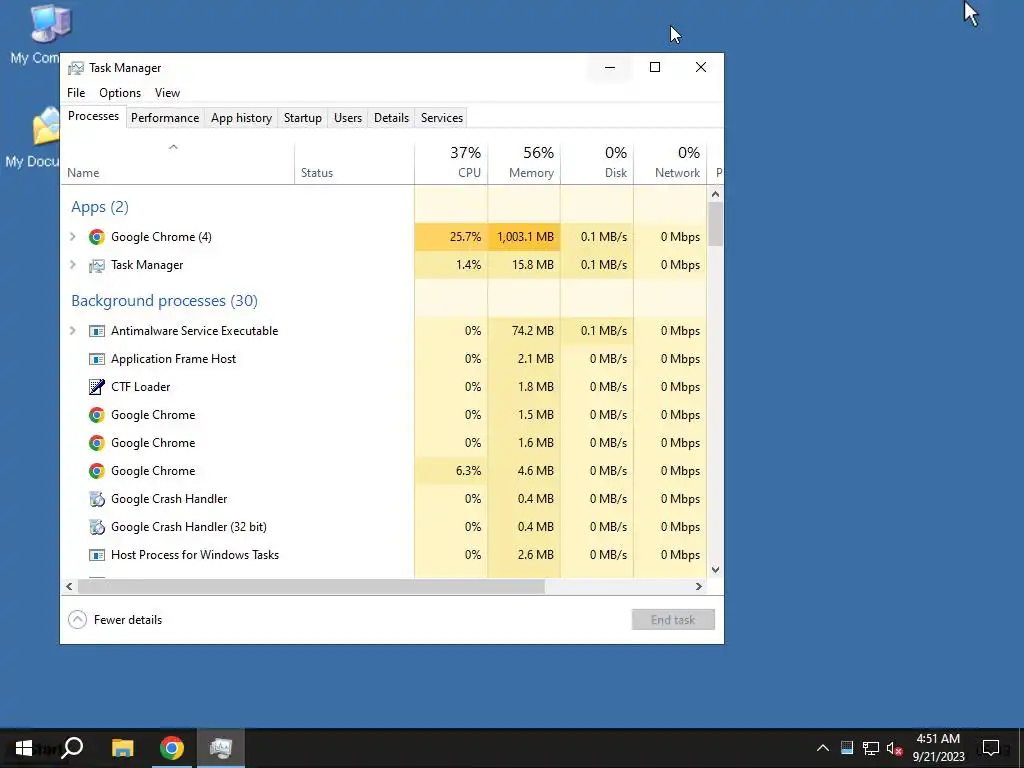The height and width of the screenshot is (768, 1024).
Task: Click the Chrome icon on the 6.3% CPU row
Action: [97, 472]
